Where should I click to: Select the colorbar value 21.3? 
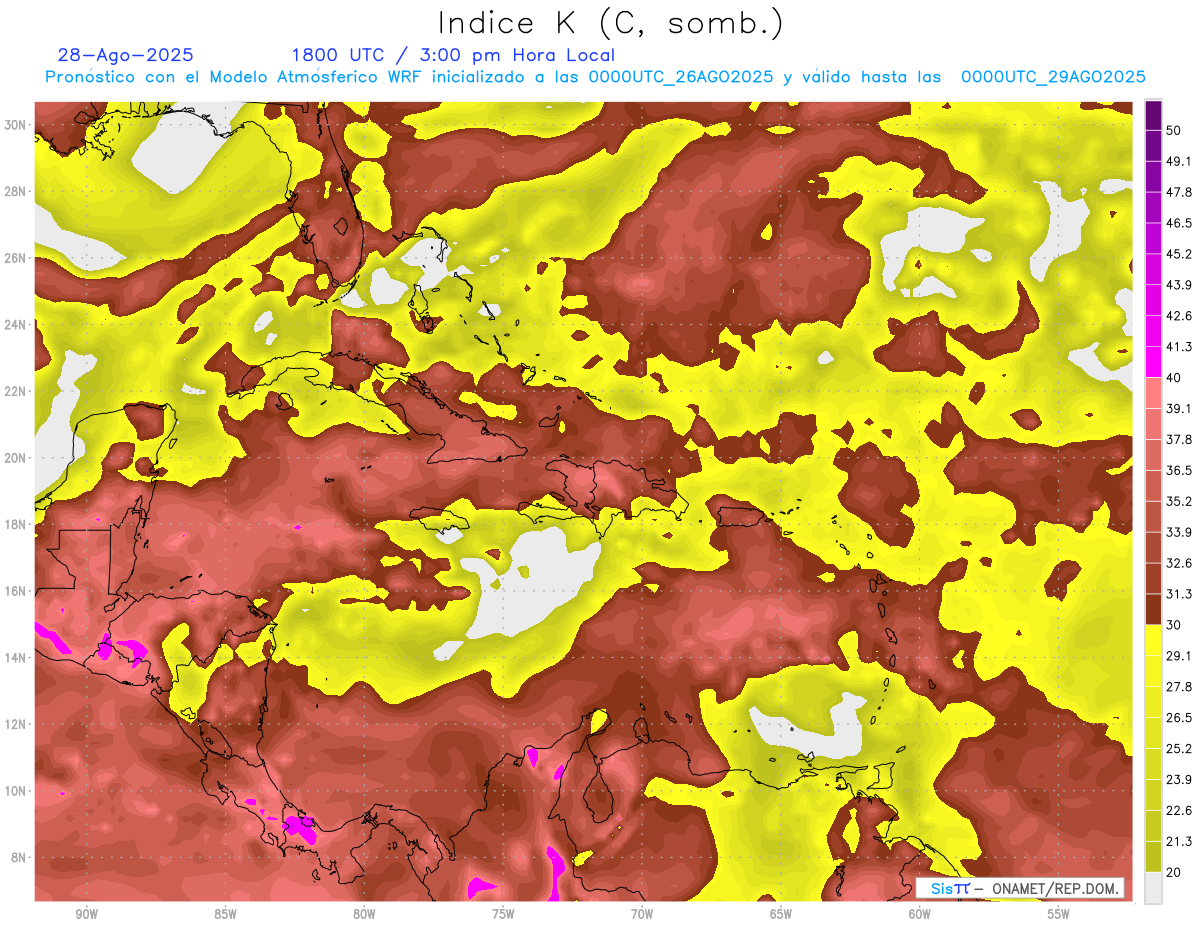[x=1179, y=842]
